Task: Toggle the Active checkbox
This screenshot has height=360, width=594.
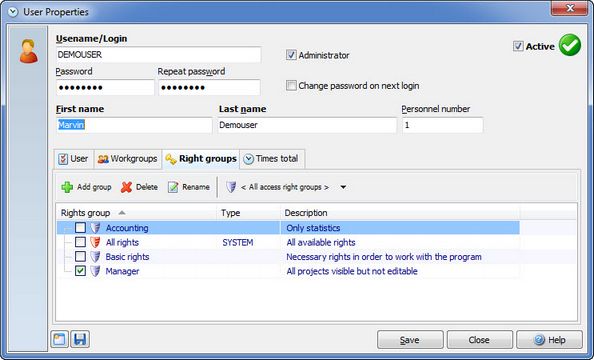Action: (518, 46)
